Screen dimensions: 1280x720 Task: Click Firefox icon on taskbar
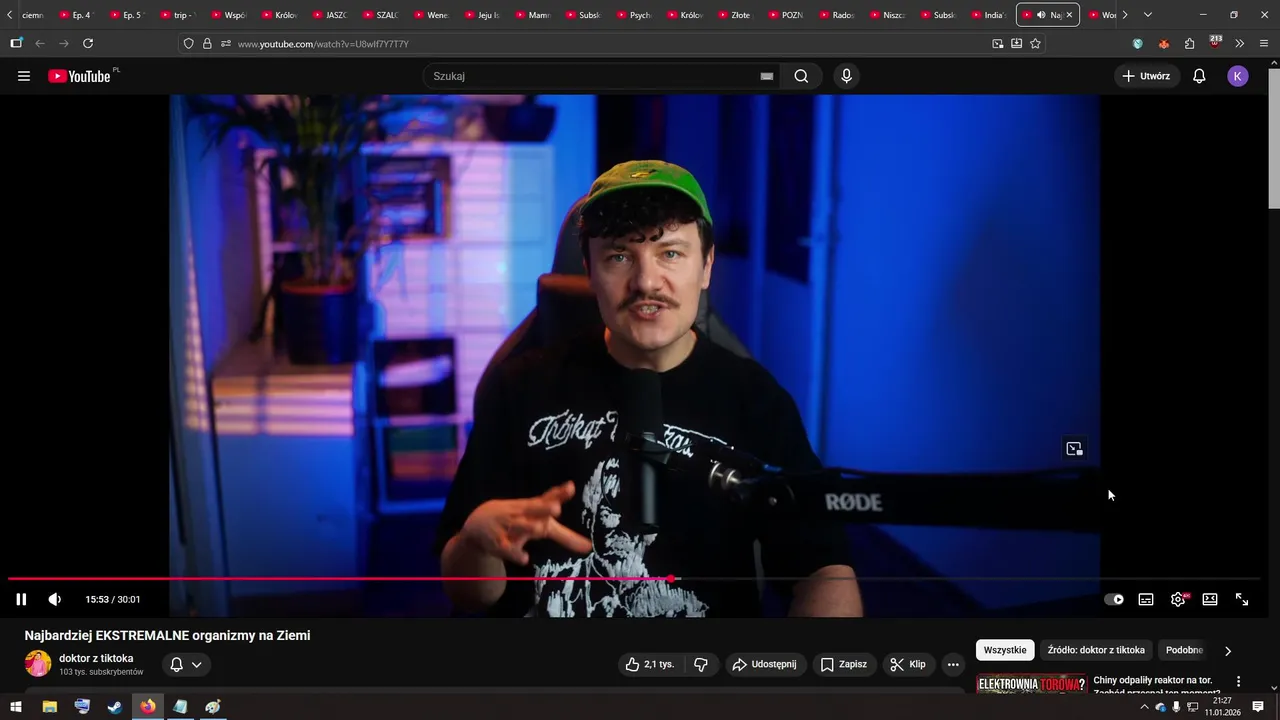point(148,707)
